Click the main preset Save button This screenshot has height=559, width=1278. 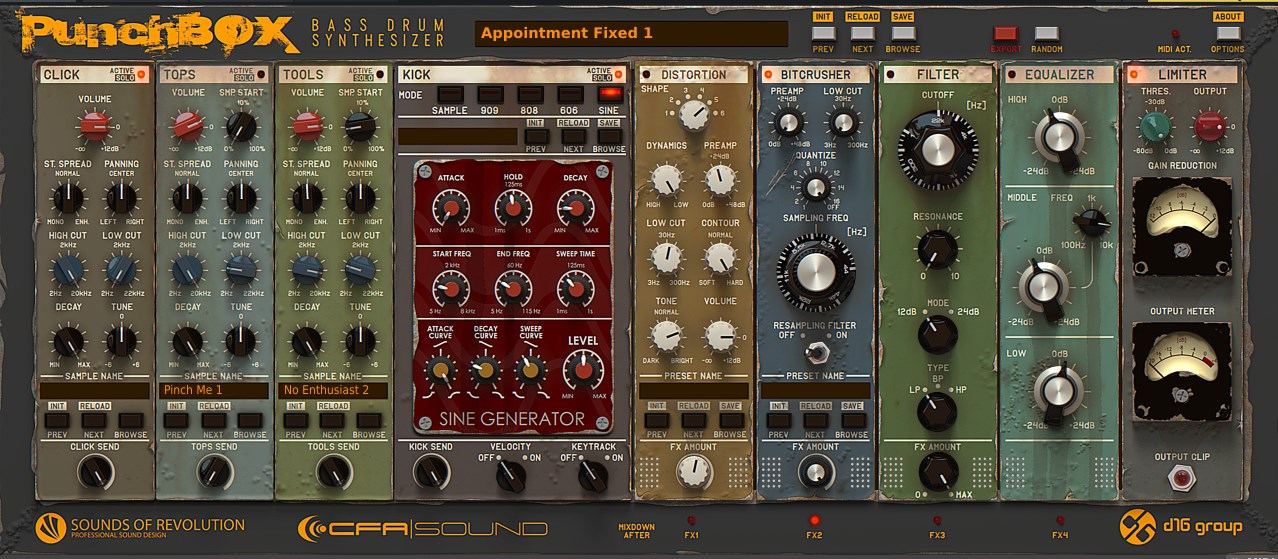coord(902,17)
